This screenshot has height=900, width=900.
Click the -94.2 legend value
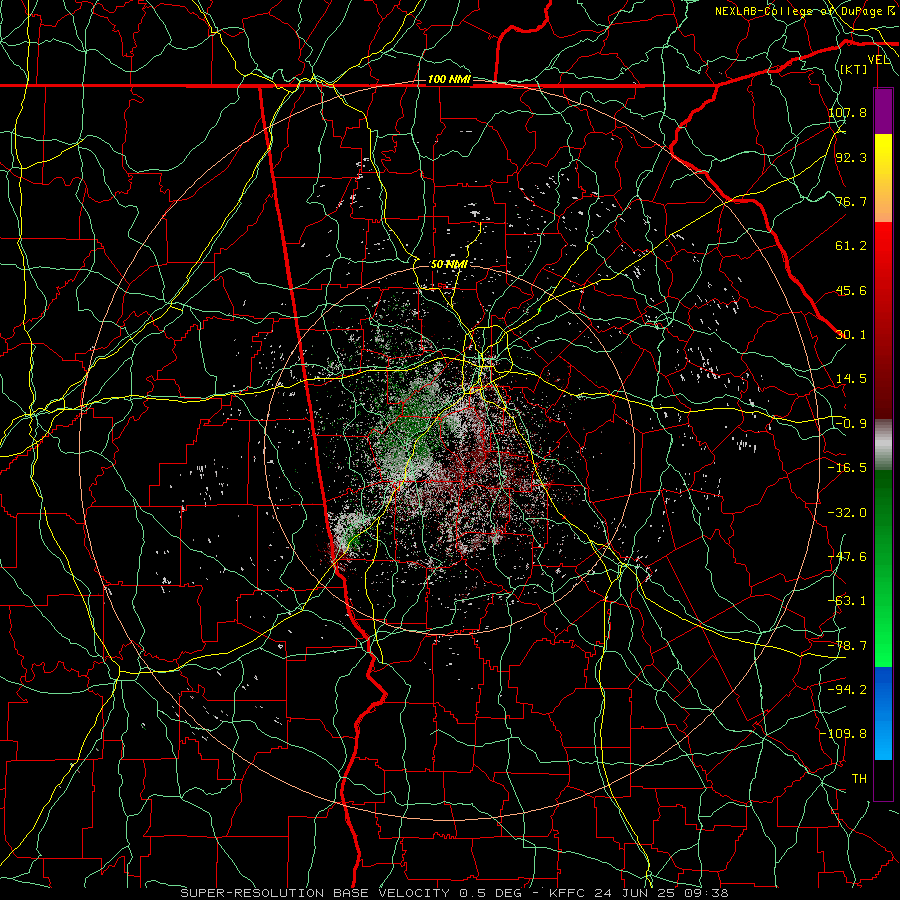(x=847, y=690)
